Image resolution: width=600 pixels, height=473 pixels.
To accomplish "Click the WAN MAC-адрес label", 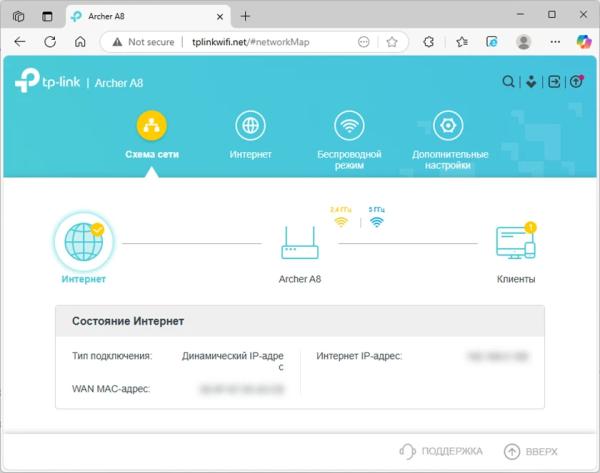I will (111, 389).
